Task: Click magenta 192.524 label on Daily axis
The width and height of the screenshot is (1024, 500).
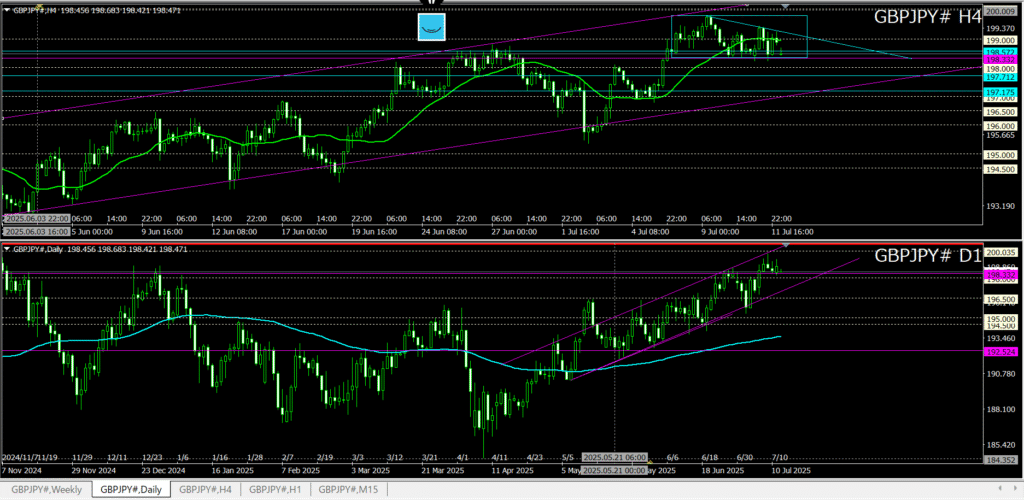Action: tap(1000, 351)
